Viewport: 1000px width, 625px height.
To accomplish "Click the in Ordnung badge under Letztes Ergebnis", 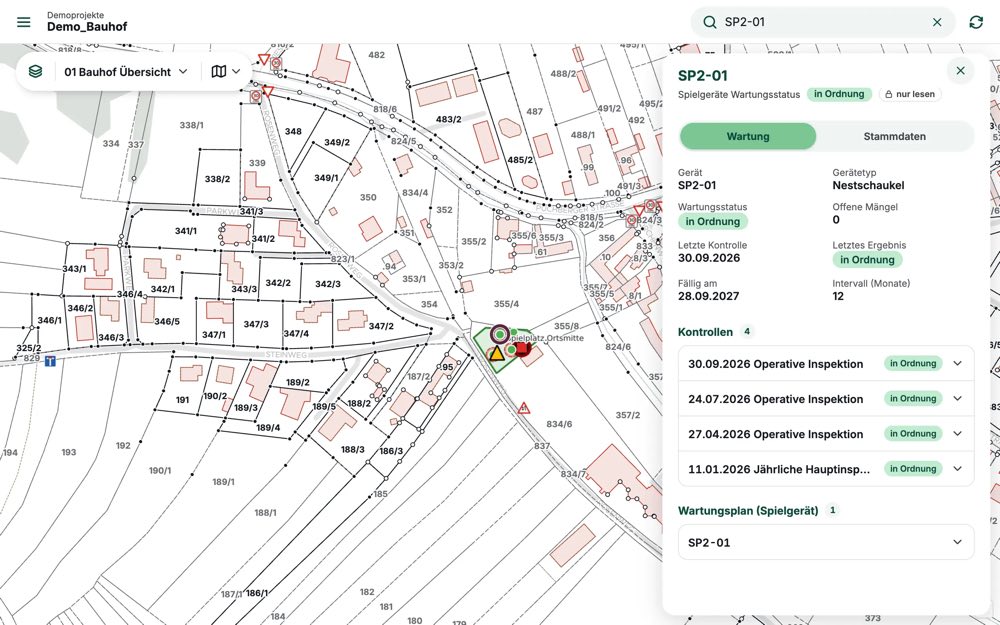I will point(867,260).
